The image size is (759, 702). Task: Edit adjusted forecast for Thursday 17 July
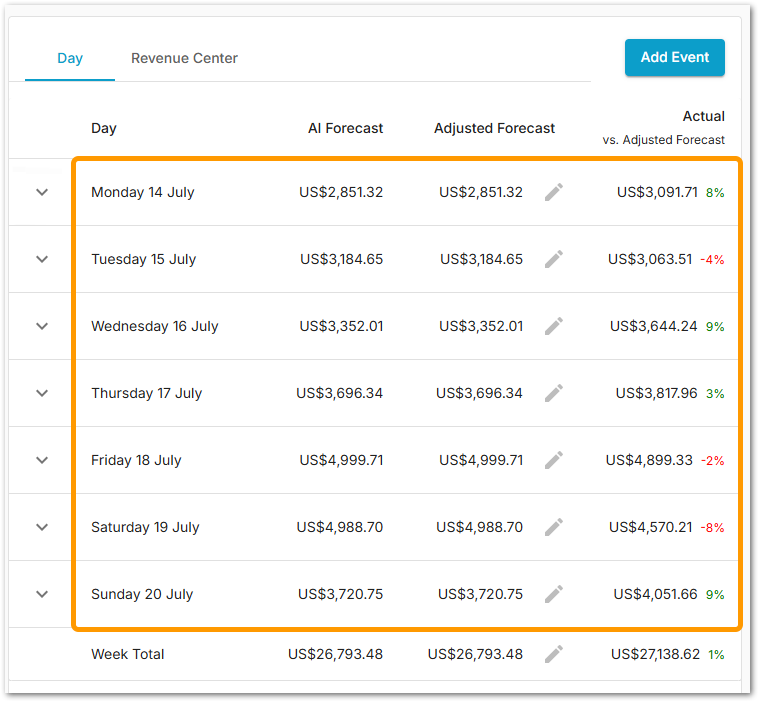pos(554,393)
